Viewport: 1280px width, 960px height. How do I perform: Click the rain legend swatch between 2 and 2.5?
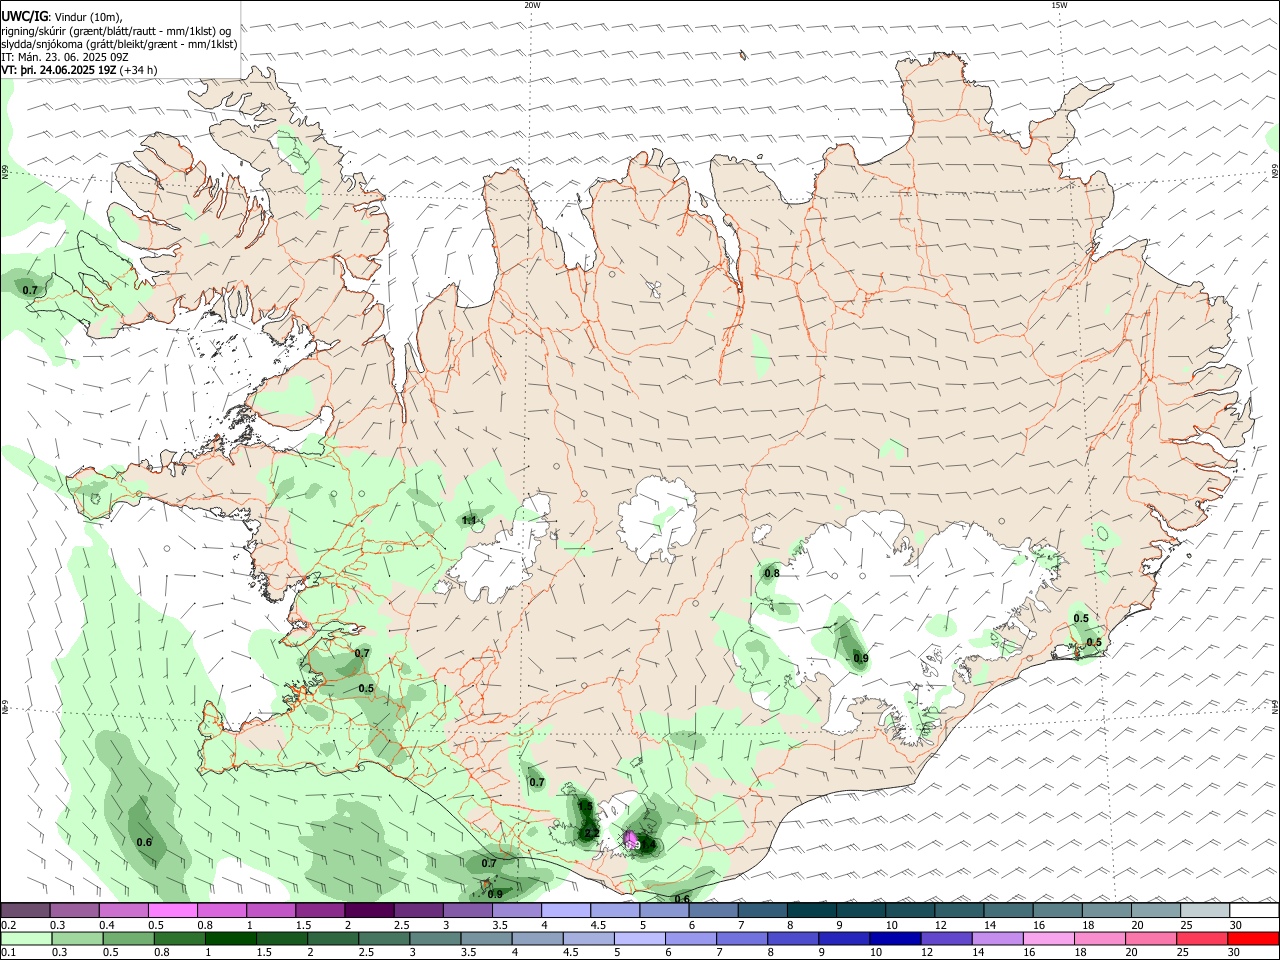tap(334, 938)
